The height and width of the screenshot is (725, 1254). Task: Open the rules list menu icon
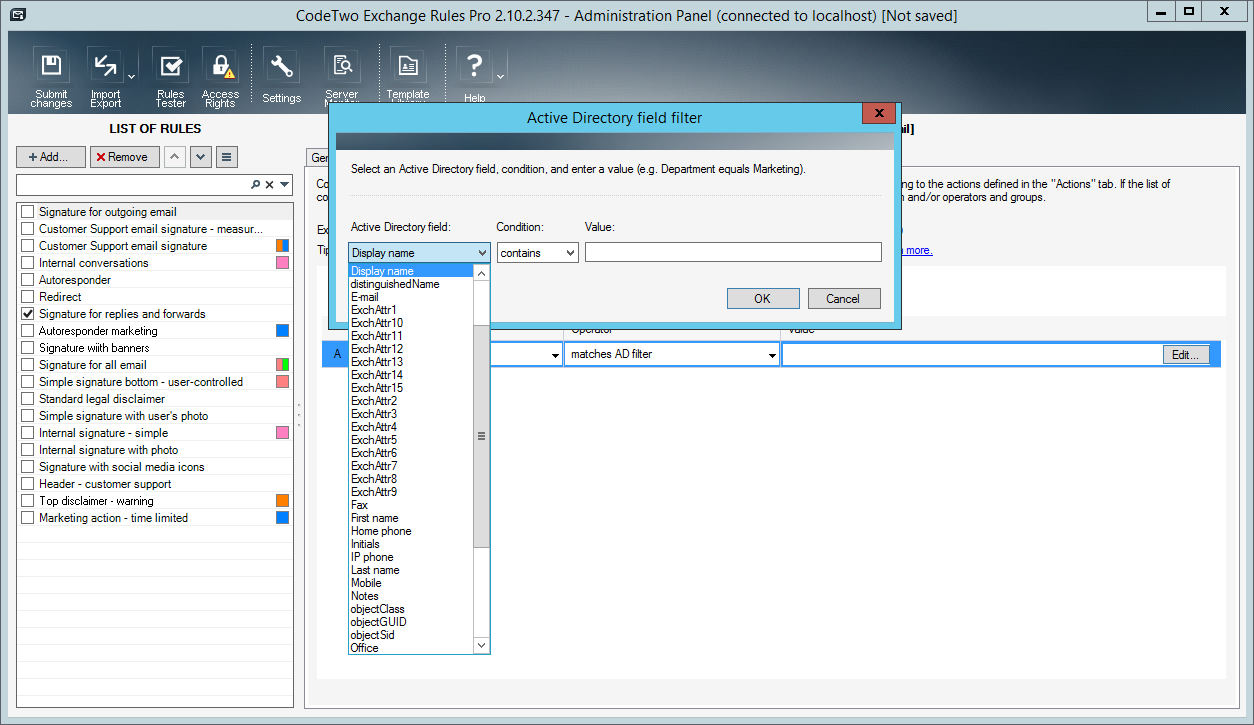227,157
